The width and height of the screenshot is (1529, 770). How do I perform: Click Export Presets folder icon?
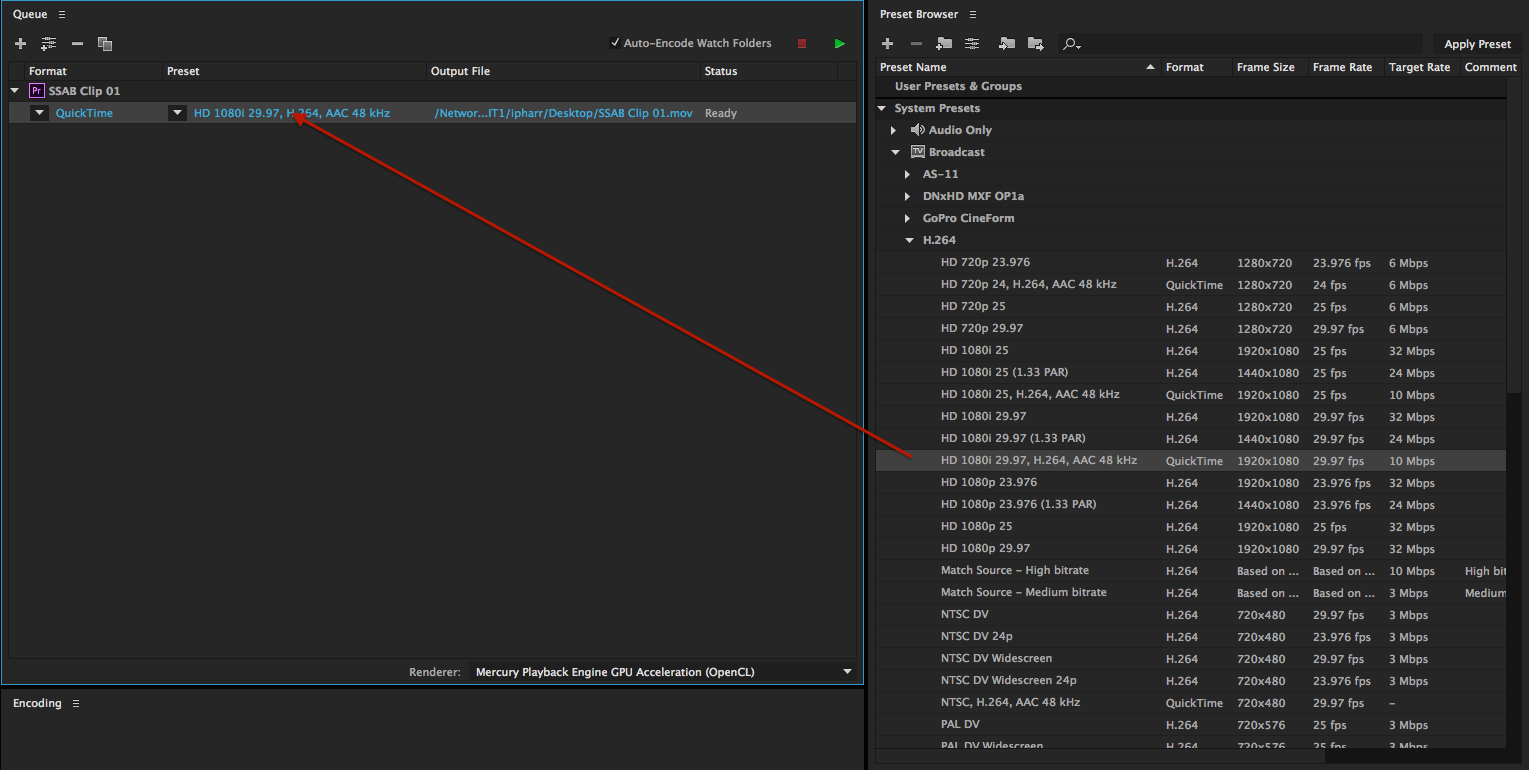coord(1035,44)
